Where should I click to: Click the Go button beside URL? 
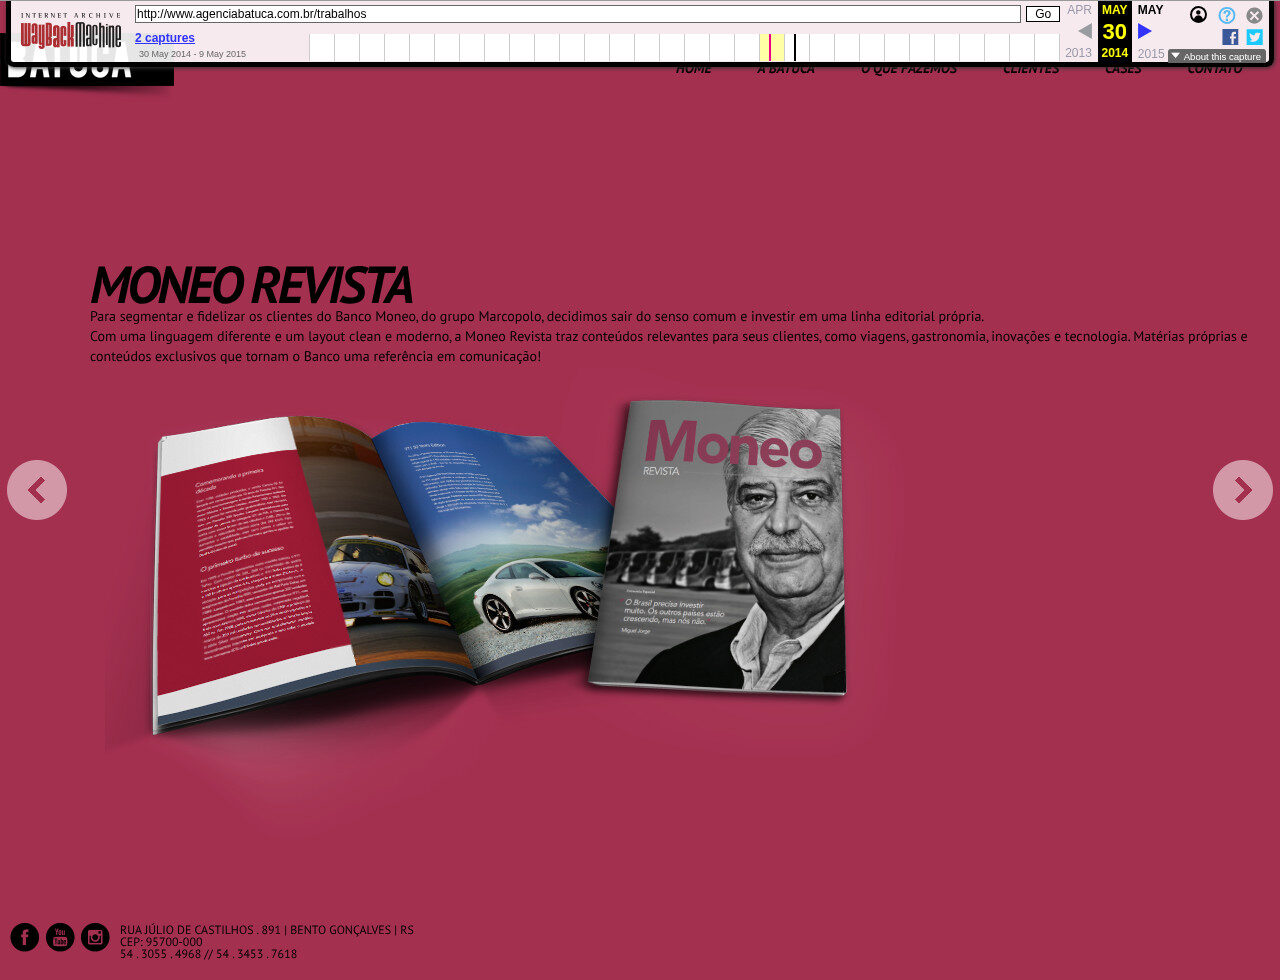pyautogui.click(x=1042, y=14)
